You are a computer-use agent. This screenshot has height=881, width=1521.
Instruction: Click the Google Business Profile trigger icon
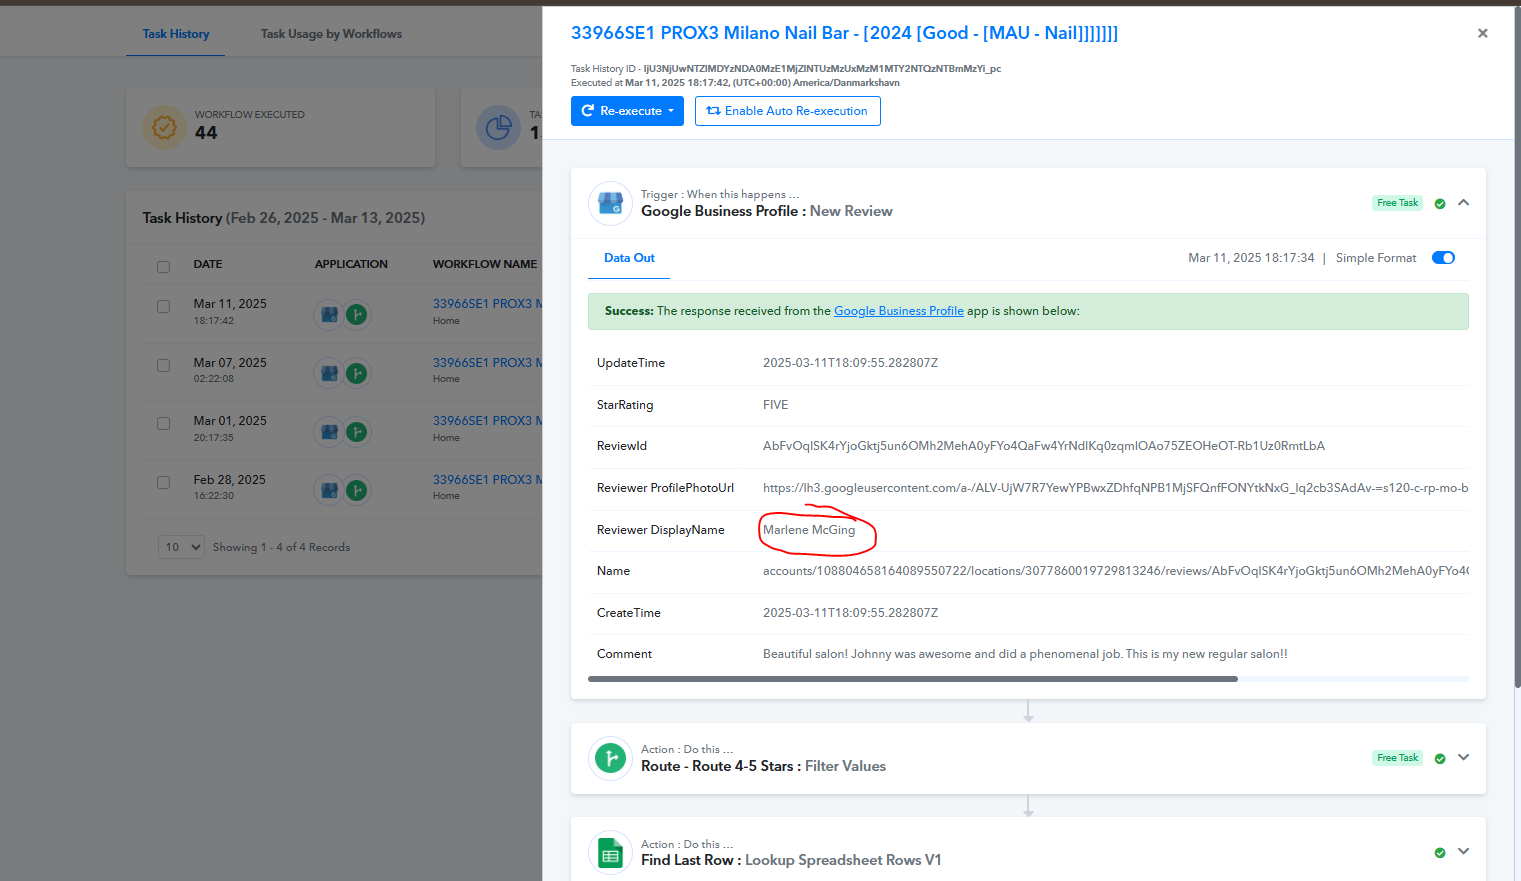[610, 203]
